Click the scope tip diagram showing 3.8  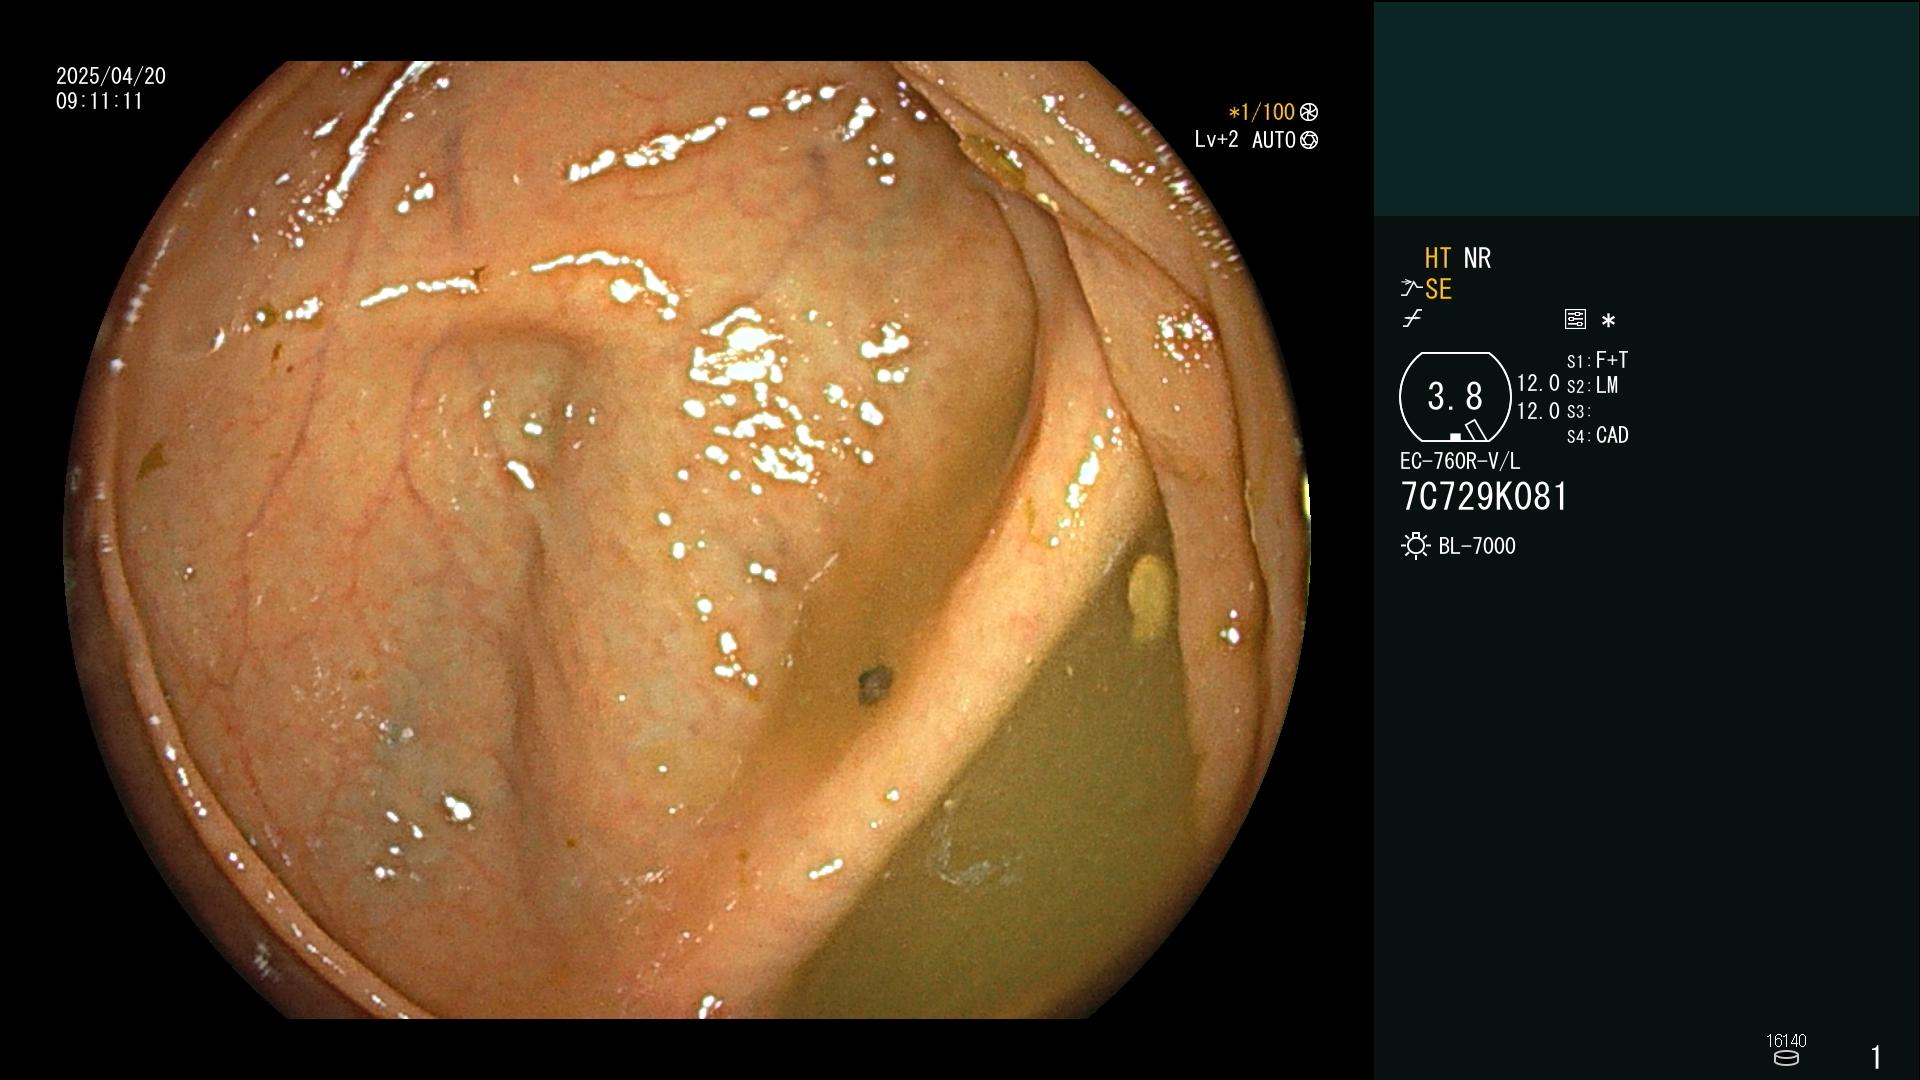(1455, 397)
